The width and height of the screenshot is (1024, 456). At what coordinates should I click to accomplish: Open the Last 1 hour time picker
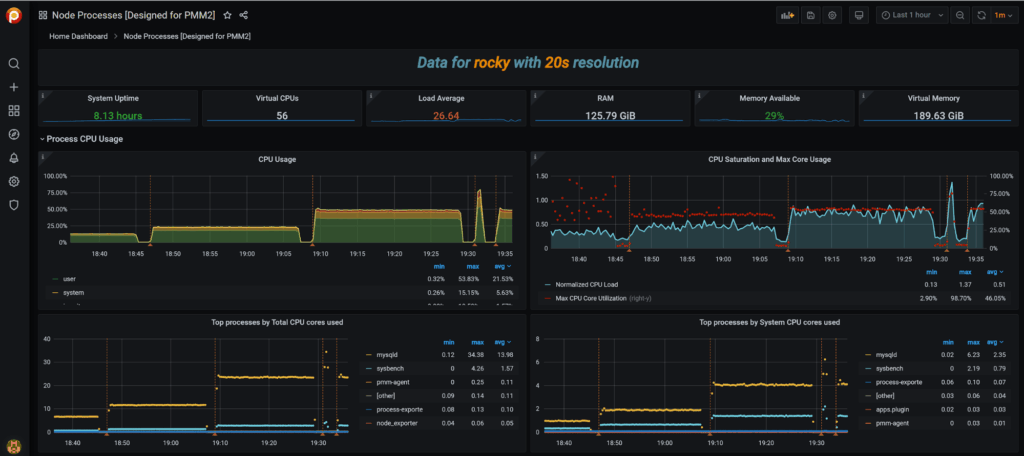[912, 15]
